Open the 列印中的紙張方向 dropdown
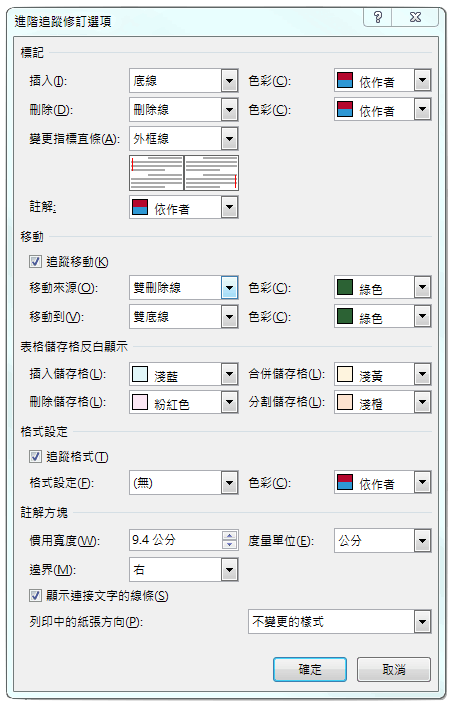Image resolution: width=453 pixels, height=709 pixels. pos(340,621)
